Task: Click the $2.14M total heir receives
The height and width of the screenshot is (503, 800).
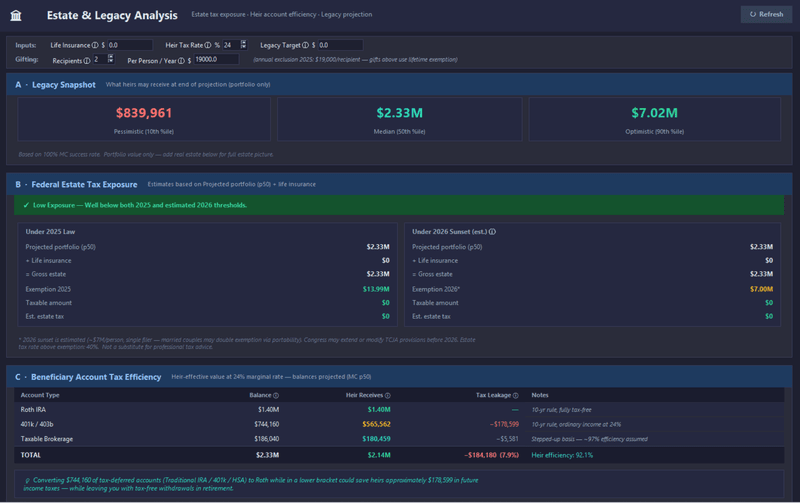Action: [379, 455]
